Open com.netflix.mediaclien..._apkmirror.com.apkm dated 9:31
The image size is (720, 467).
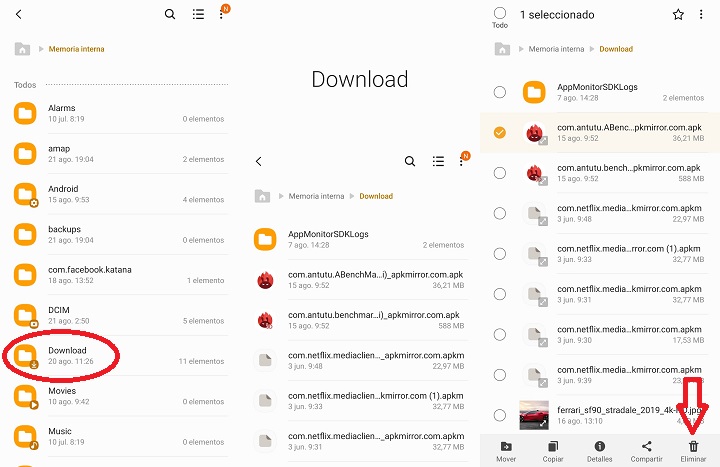pos(360,441)
